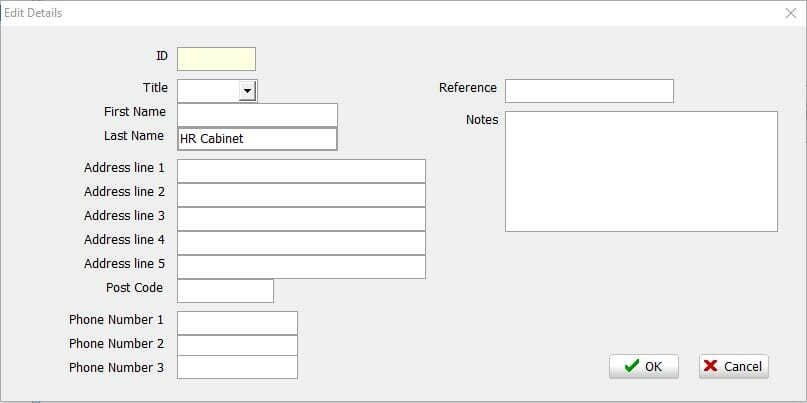Click the Post Code field

tap(225, 291)
